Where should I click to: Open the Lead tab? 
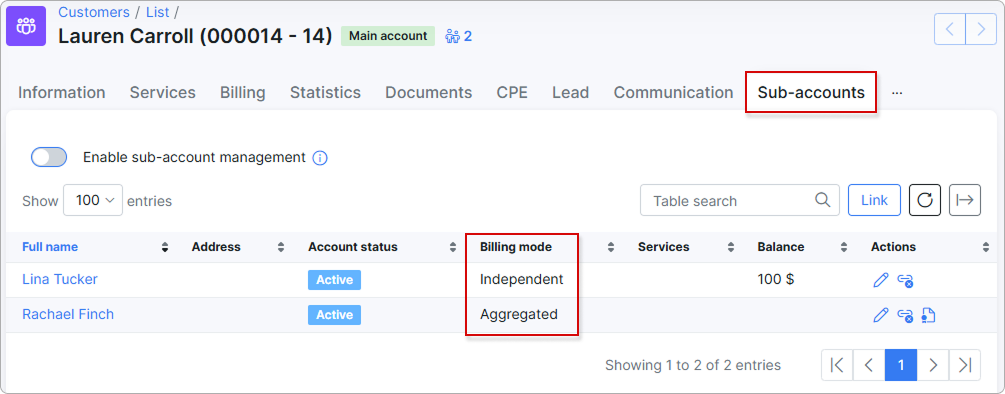tap(570, 92)
